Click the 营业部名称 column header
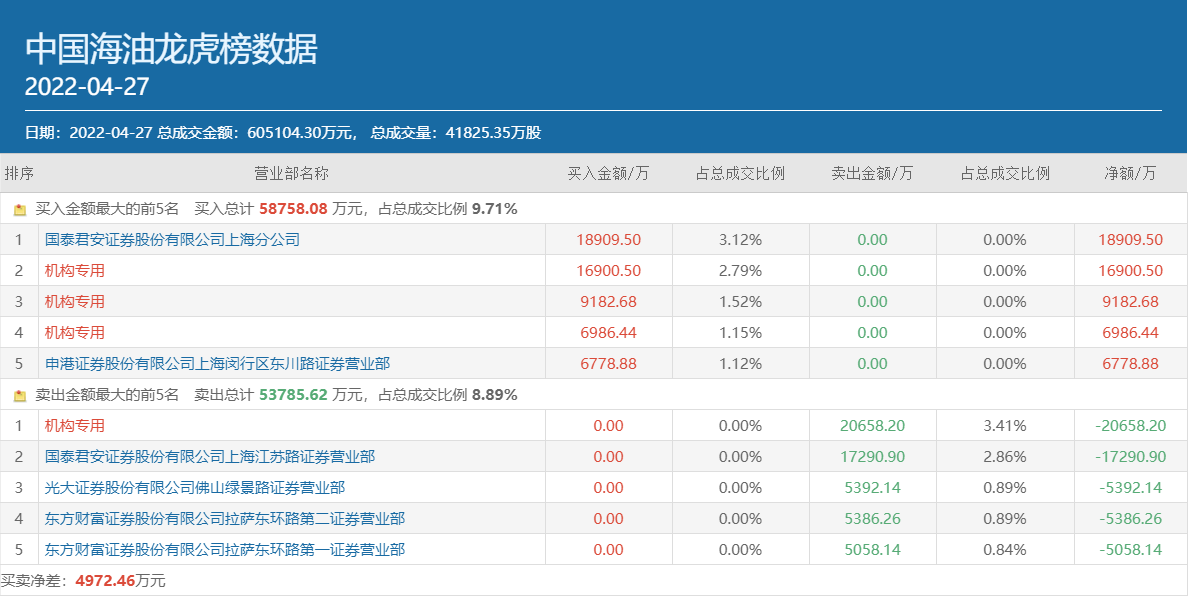Viewport: 1190px width, 598px height. click(x=291, y=173)
